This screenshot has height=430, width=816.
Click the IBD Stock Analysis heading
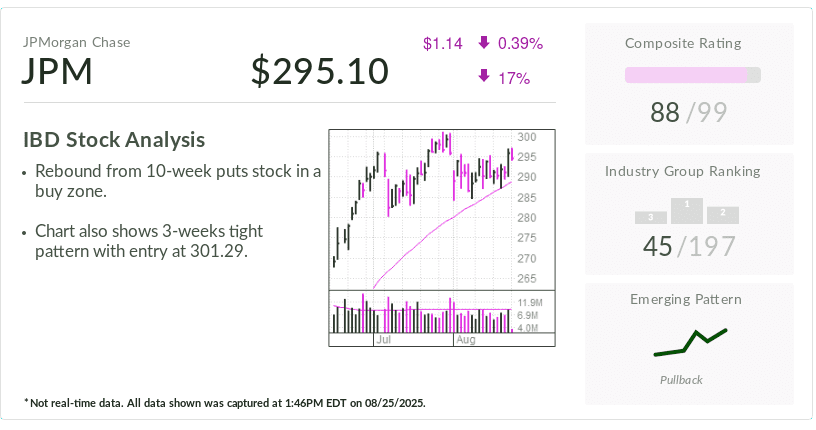pyautogui.click(x=114, y=140)
